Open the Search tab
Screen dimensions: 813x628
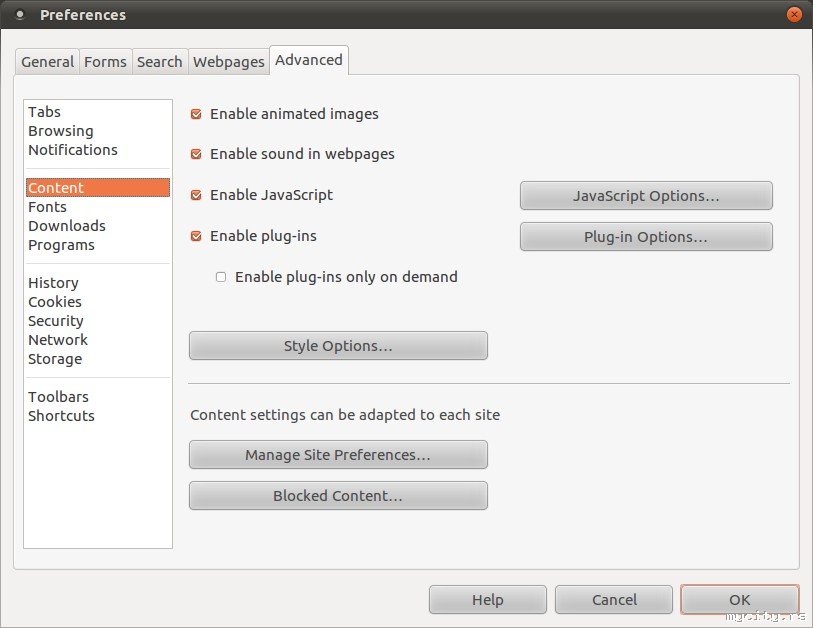tap(160, 62)
